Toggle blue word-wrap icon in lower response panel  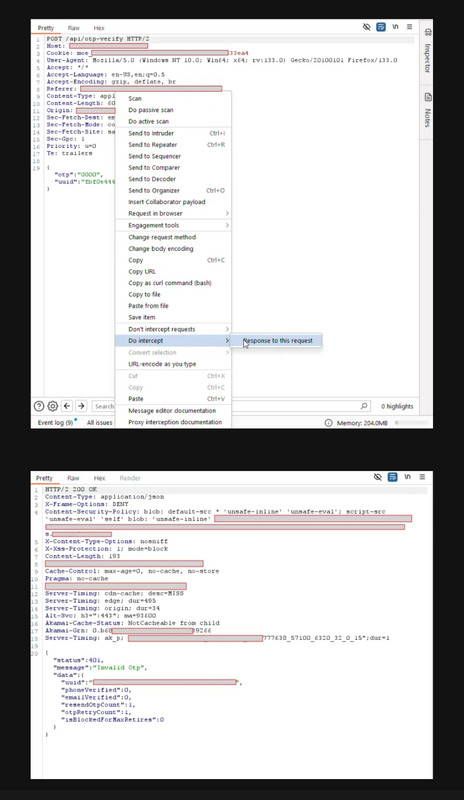[x=393, y=477]
